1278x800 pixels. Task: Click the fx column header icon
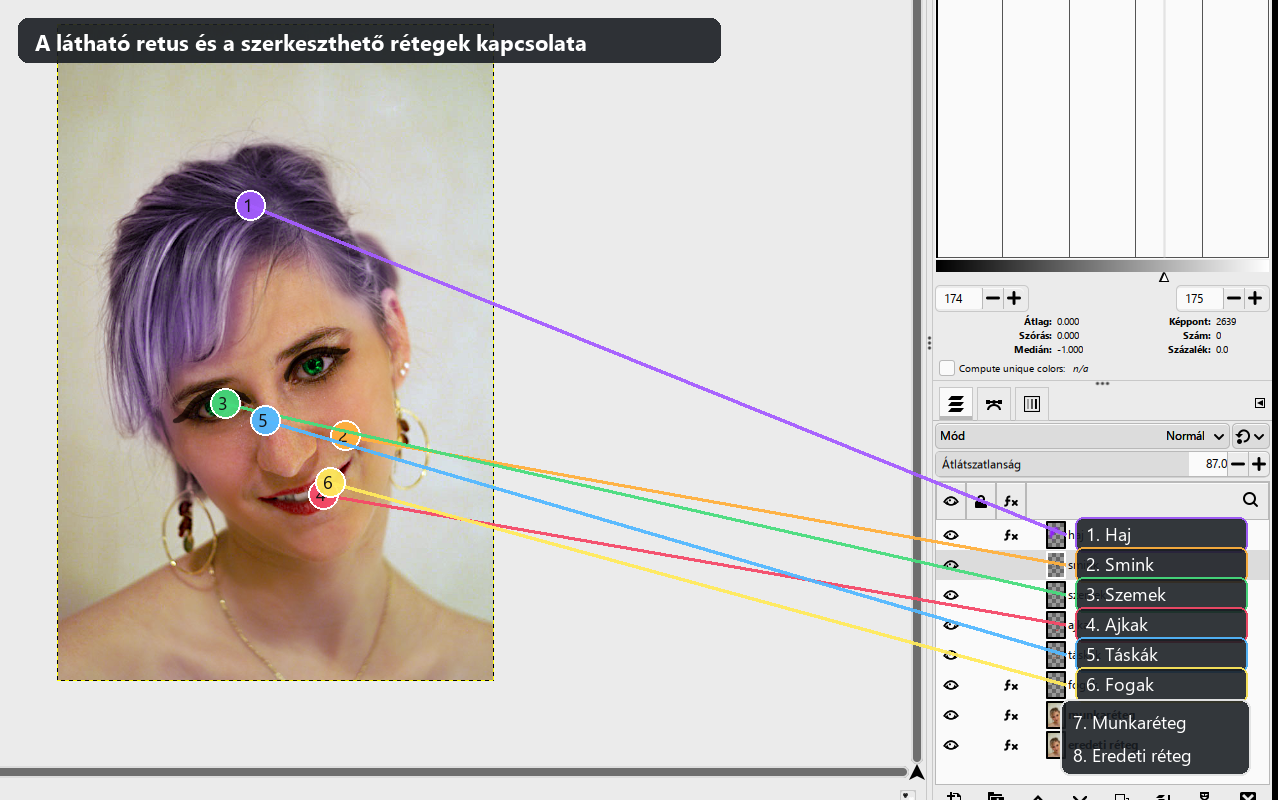(1011, 500)
